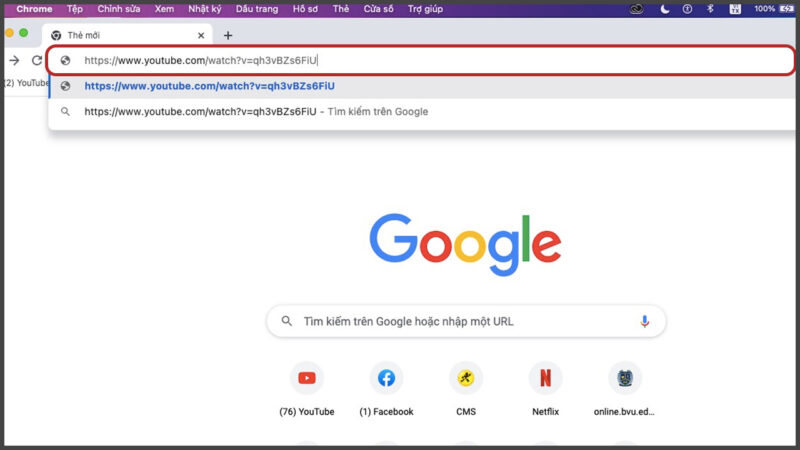This screenshot has height=450, width=800.
Task: Click the 'Trợ giúp' menu
Action: (425, 9)
